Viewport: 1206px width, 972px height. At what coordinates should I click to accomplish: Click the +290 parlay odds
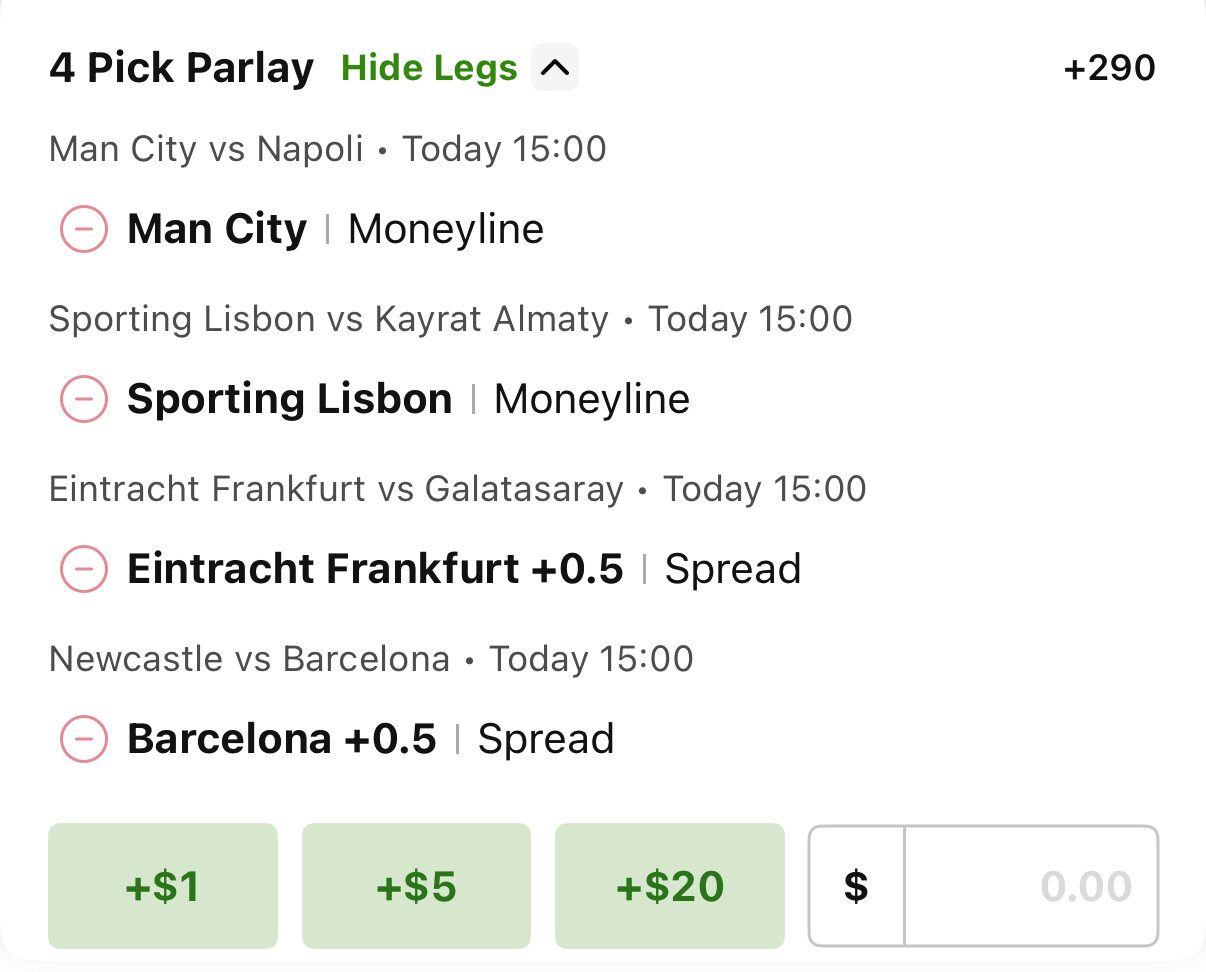[1110, 68]
